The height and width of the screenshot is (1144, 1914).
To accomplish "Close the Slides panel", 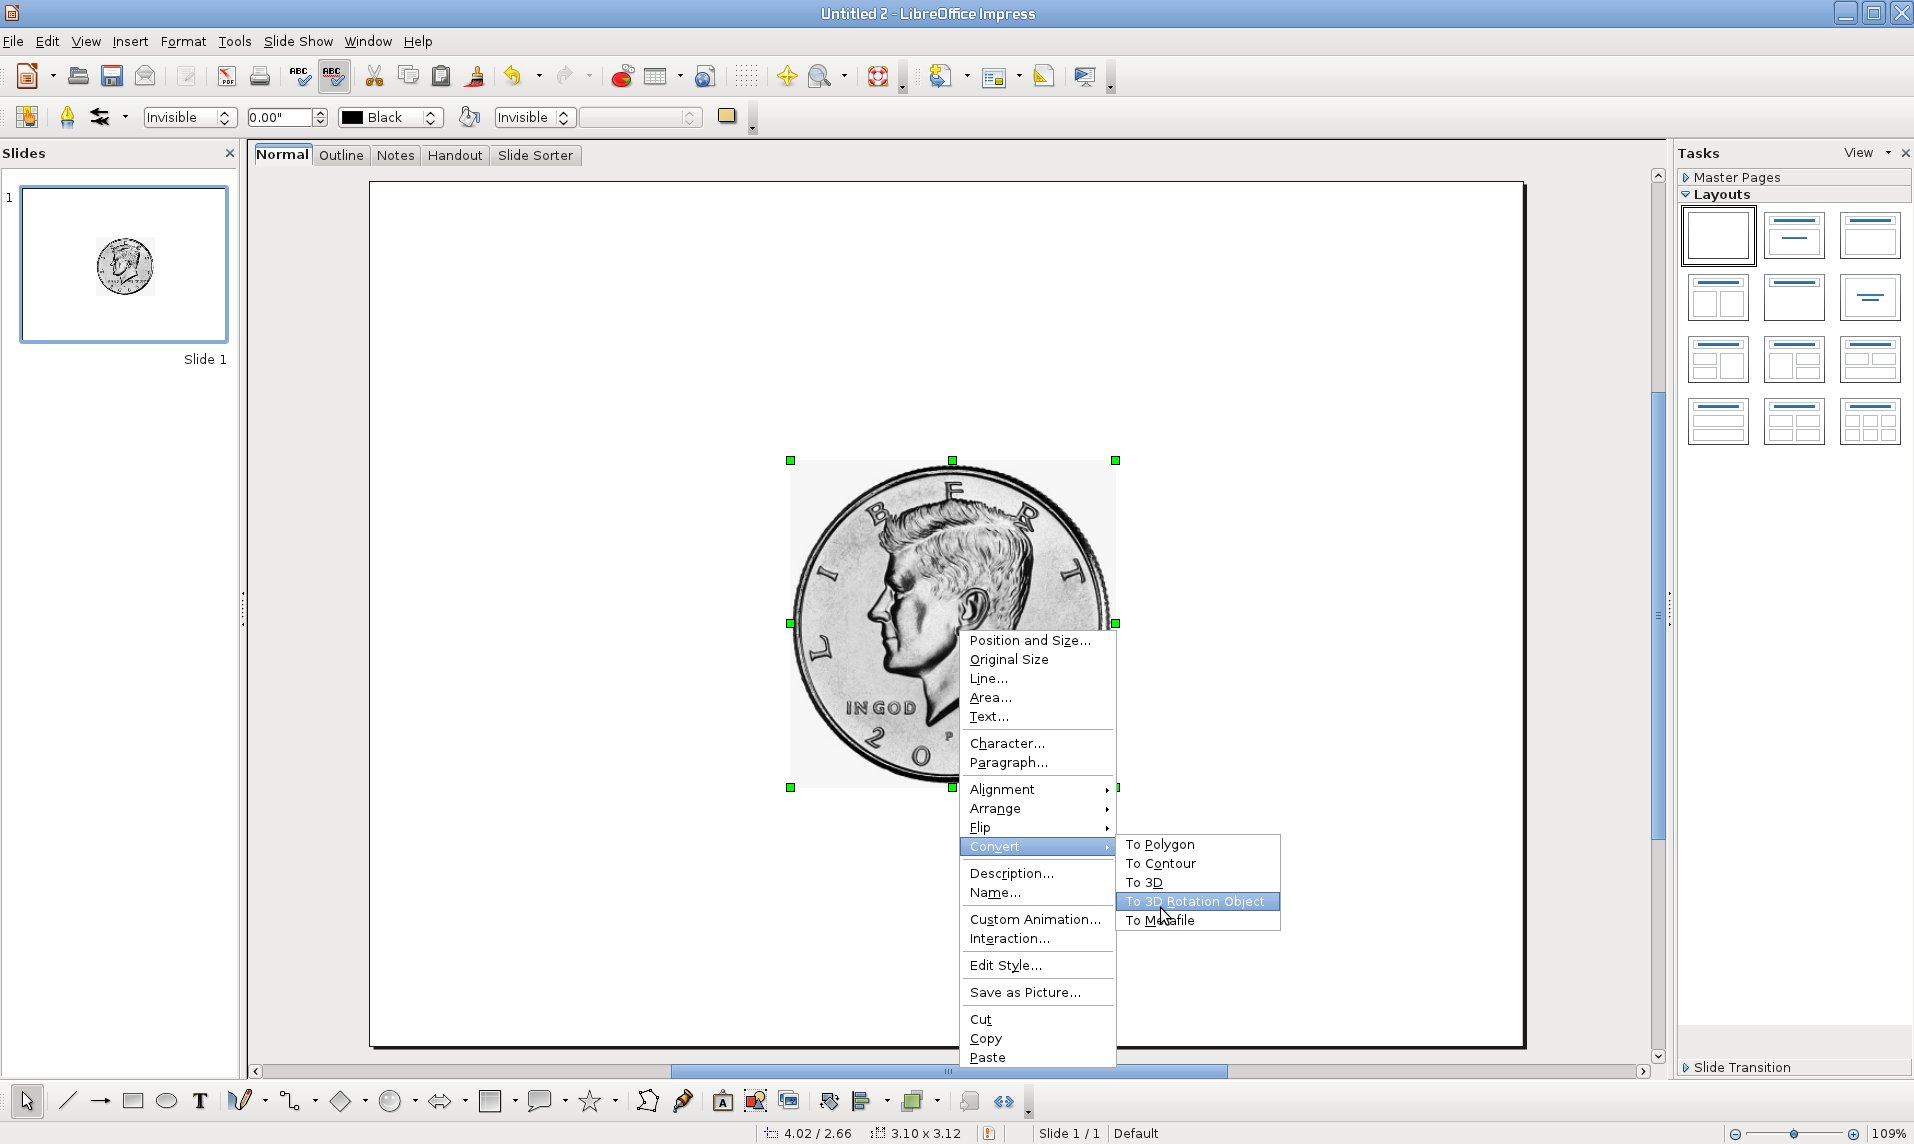I will pos(230,153).
